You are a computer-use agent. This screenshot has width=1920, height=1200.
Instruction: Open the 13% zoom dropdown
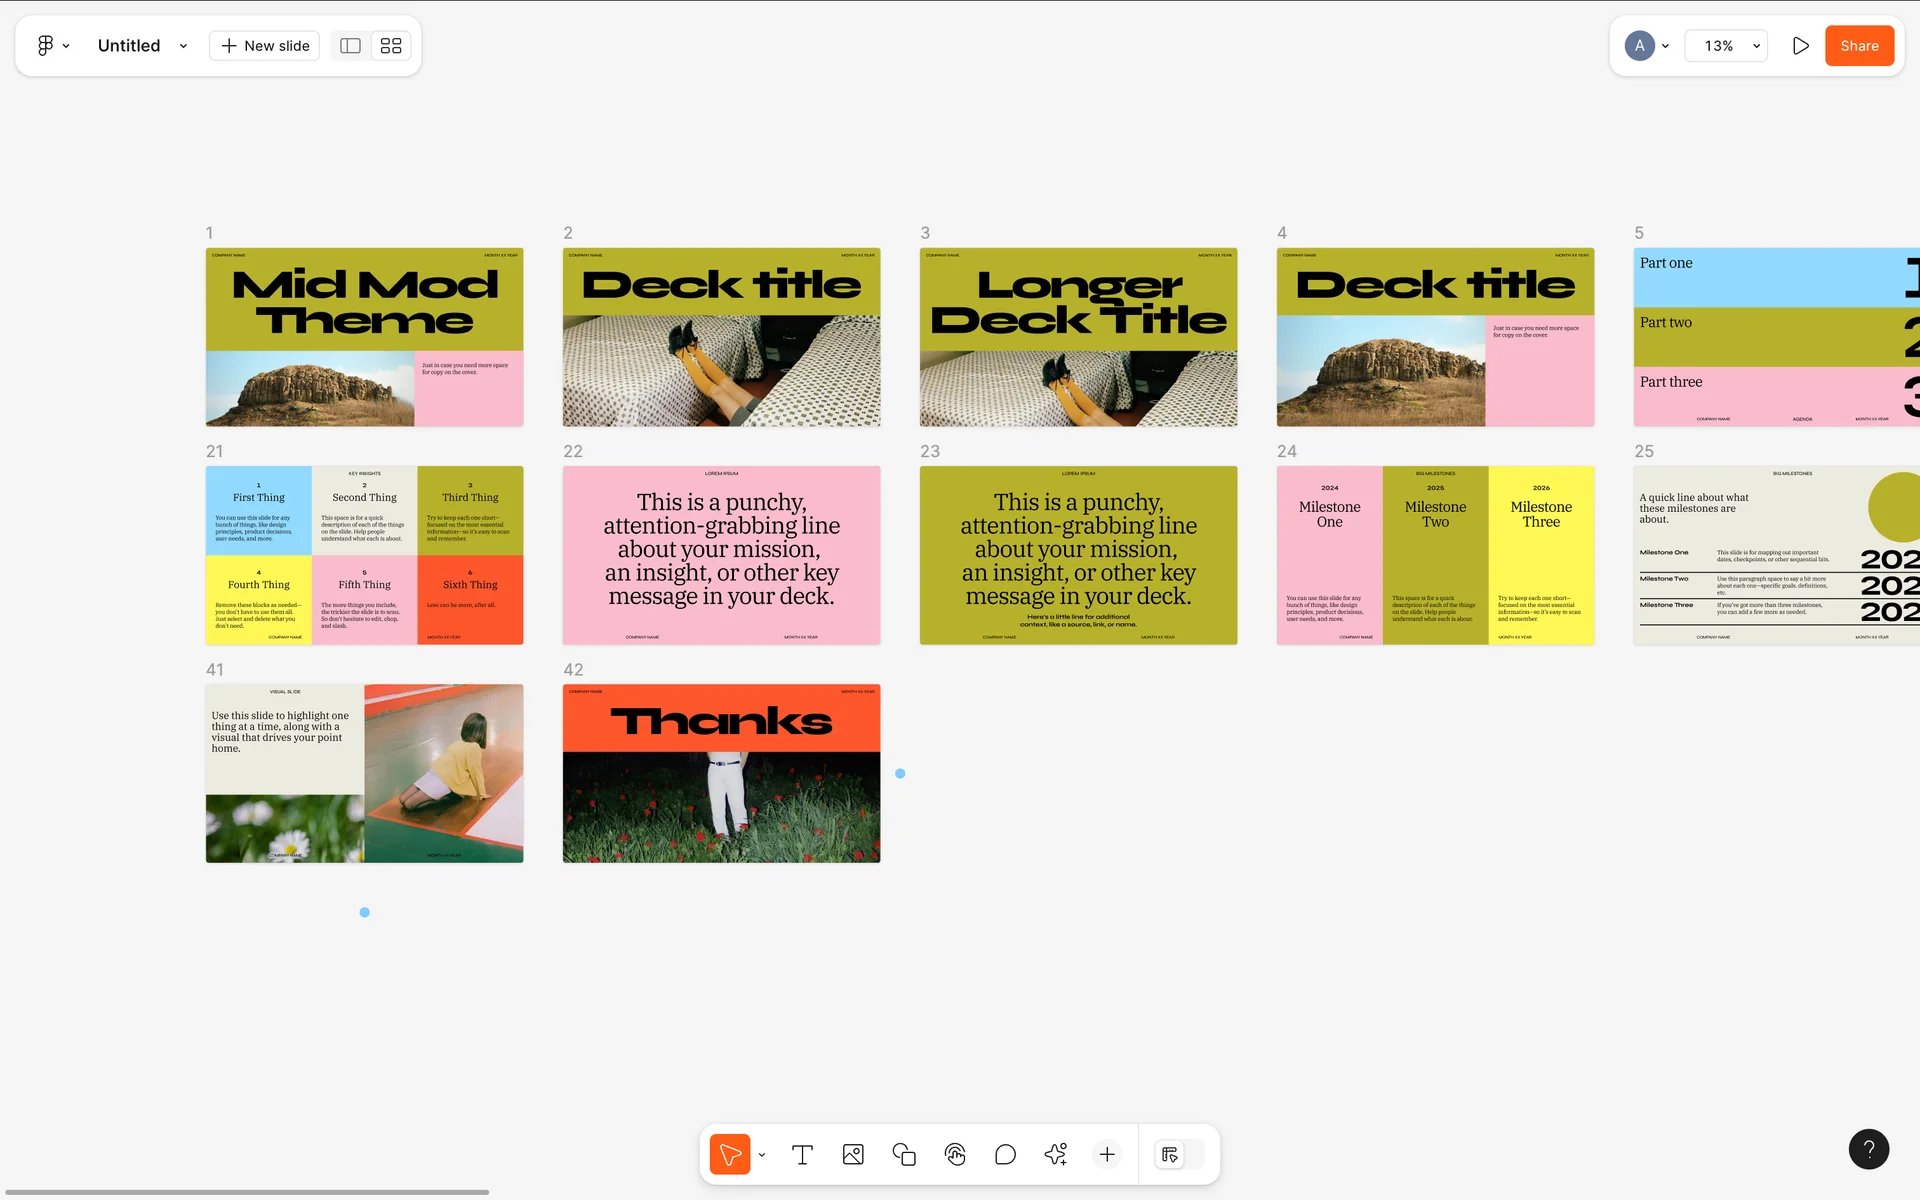pos(1727,46)
